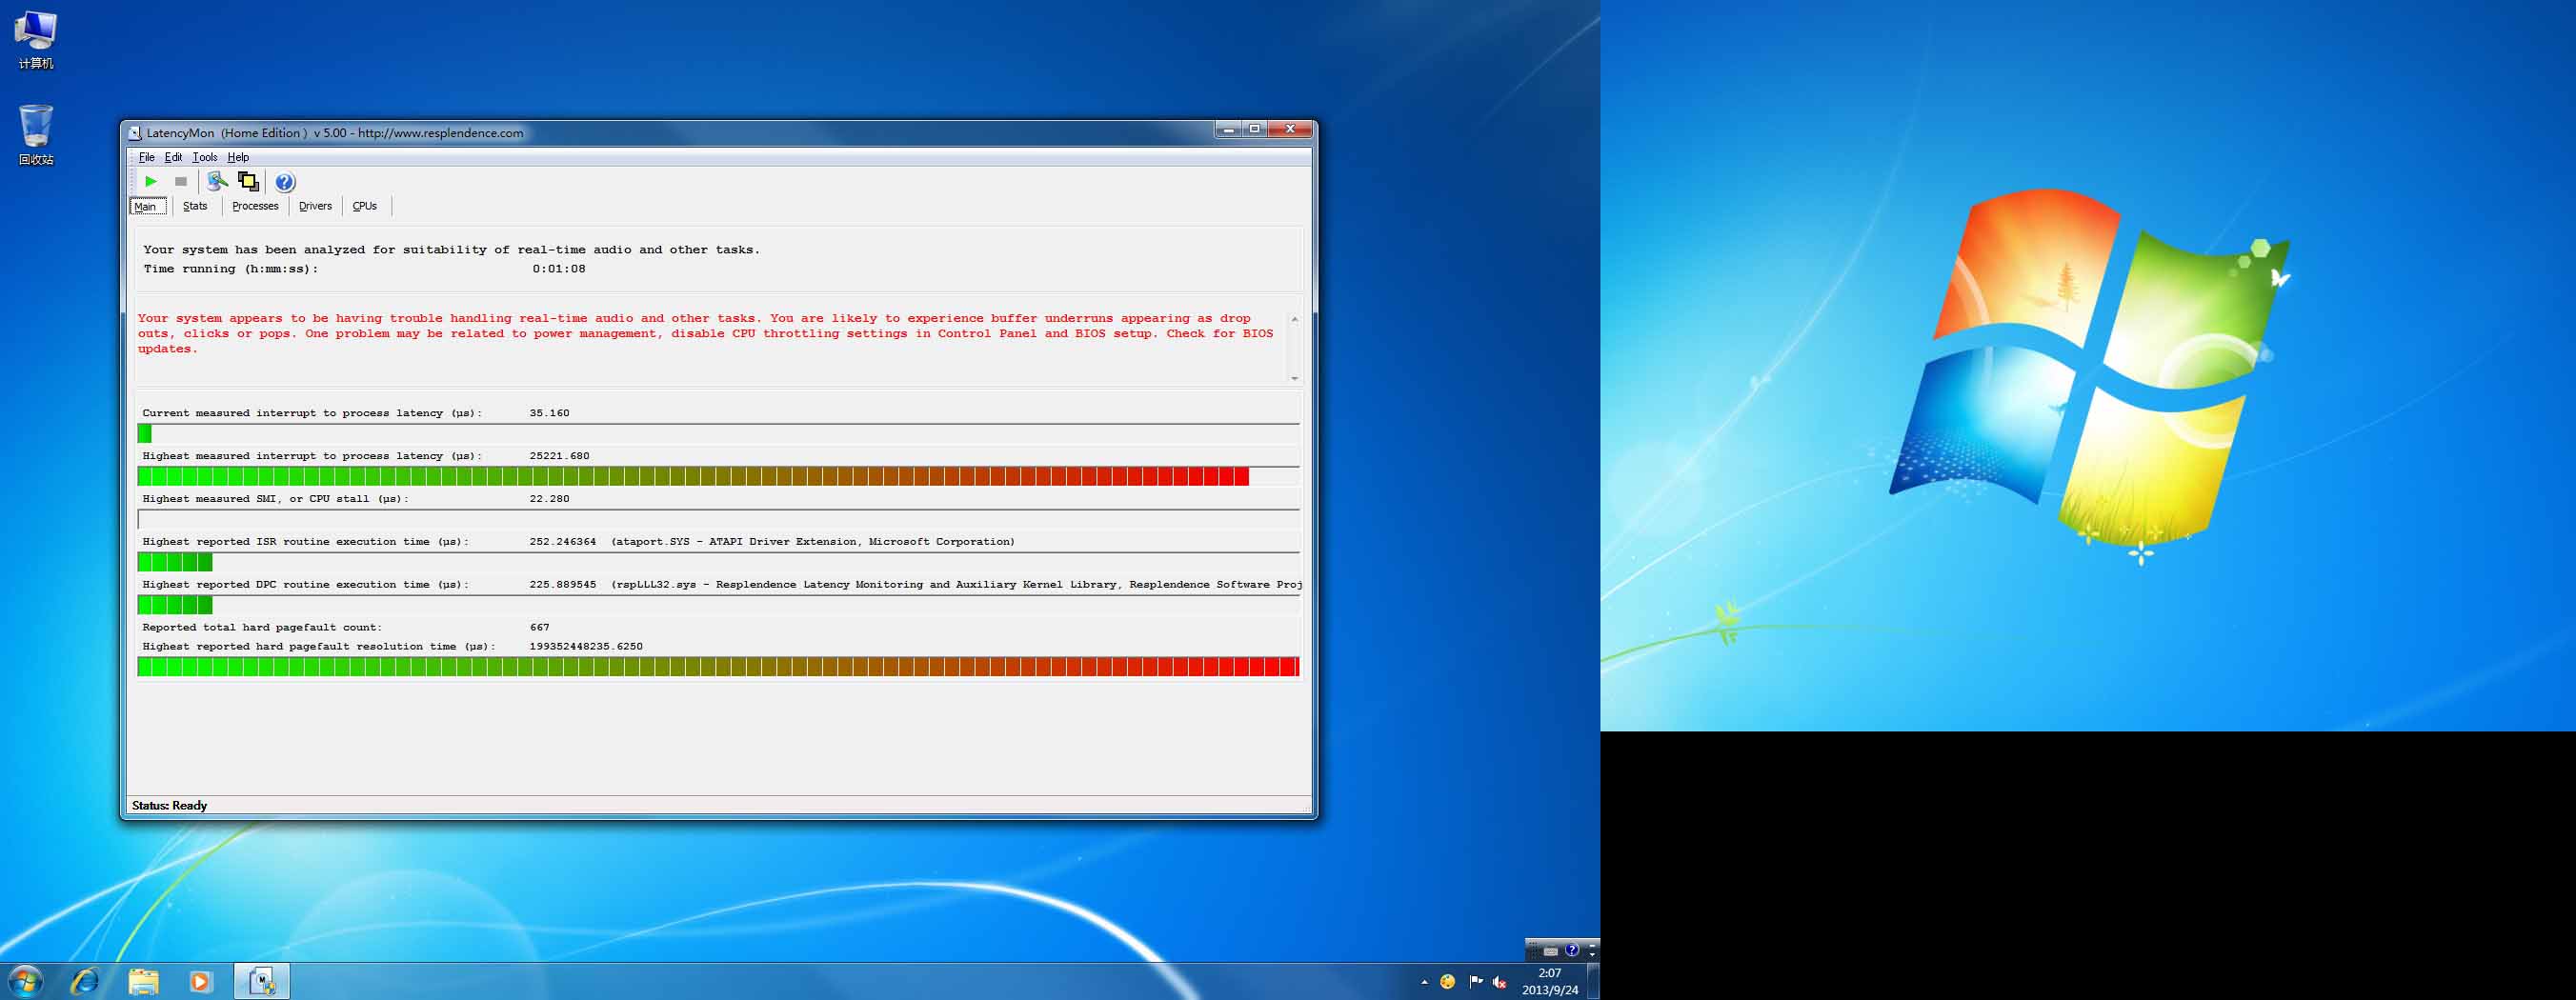Open Action Center flag tray icon

[1476, 982]
